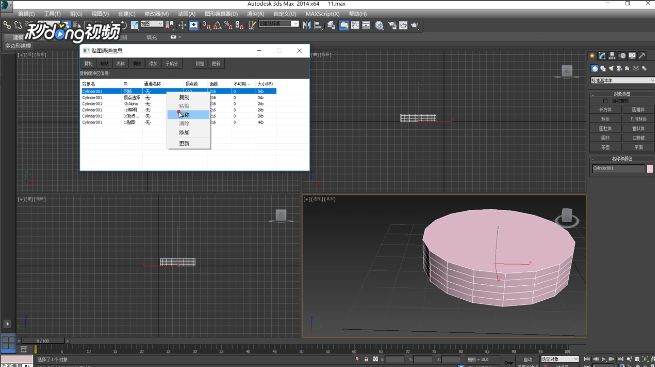Click the Cylinder001 object name field

pos(618,168)
